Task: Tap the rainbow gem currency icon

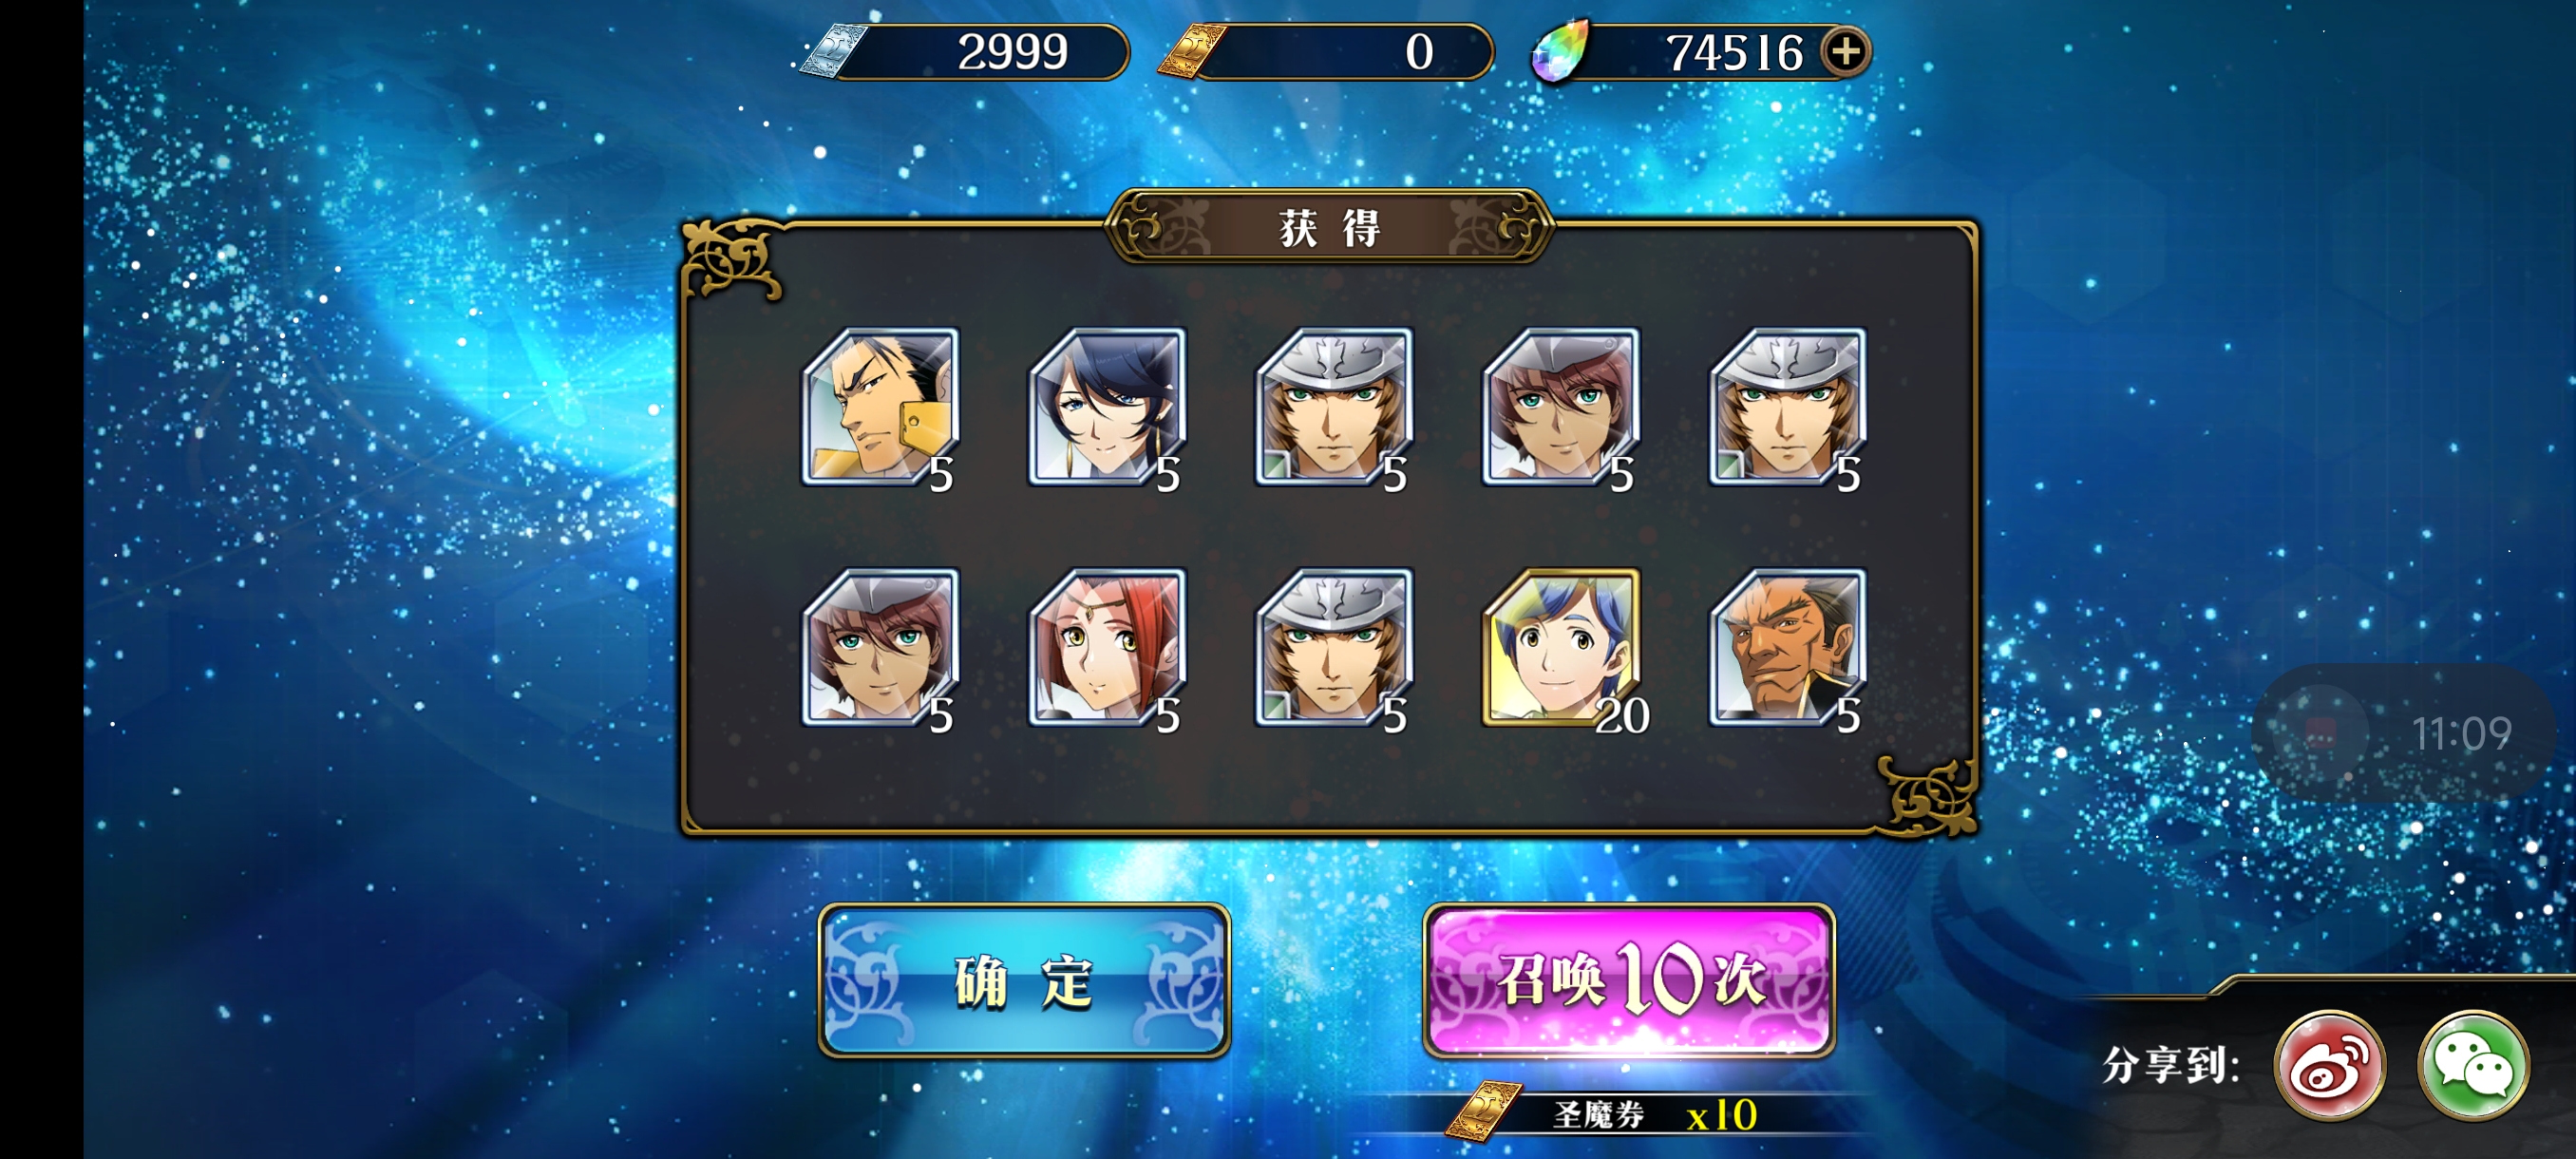Action: pos(1561,51)
